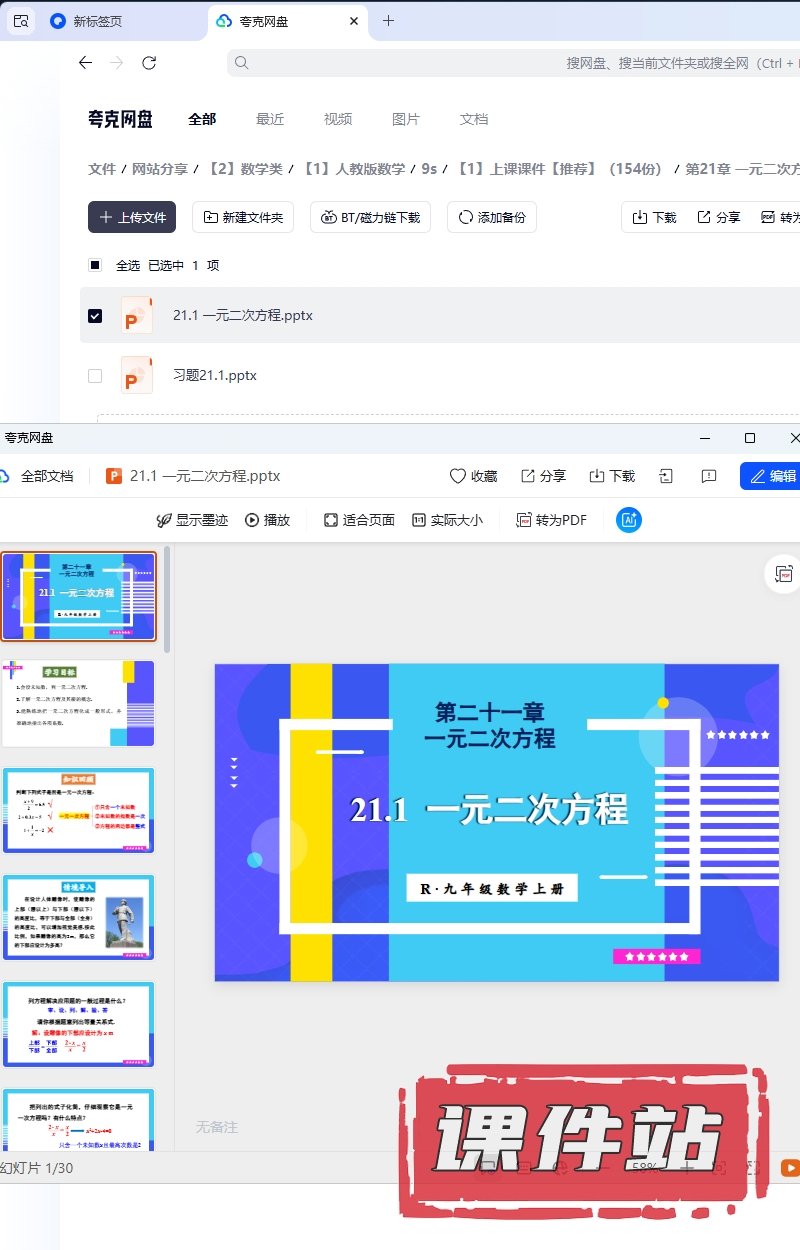Toggle the 全选 select-all checkbox
Viewport: 800px width, 1250px height.
click(x=95, y=265)
